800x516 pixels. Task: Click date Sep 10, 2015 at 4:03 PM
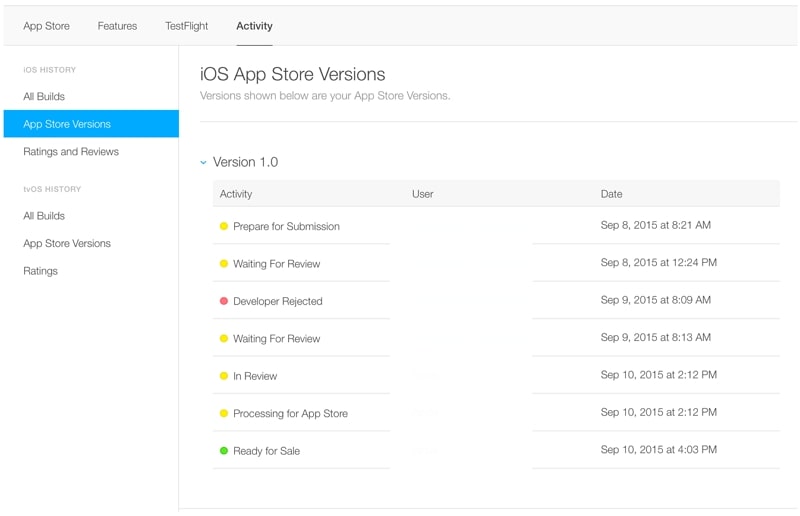659,450
